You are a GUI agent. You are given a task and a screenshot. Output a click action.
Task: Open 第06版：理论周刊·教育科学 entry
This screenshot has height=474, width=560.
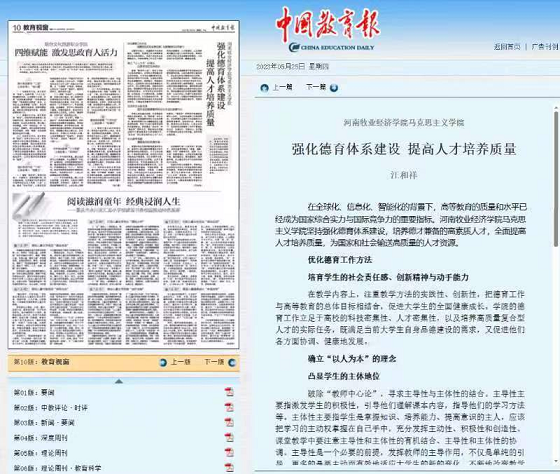[x=57, y=468]
